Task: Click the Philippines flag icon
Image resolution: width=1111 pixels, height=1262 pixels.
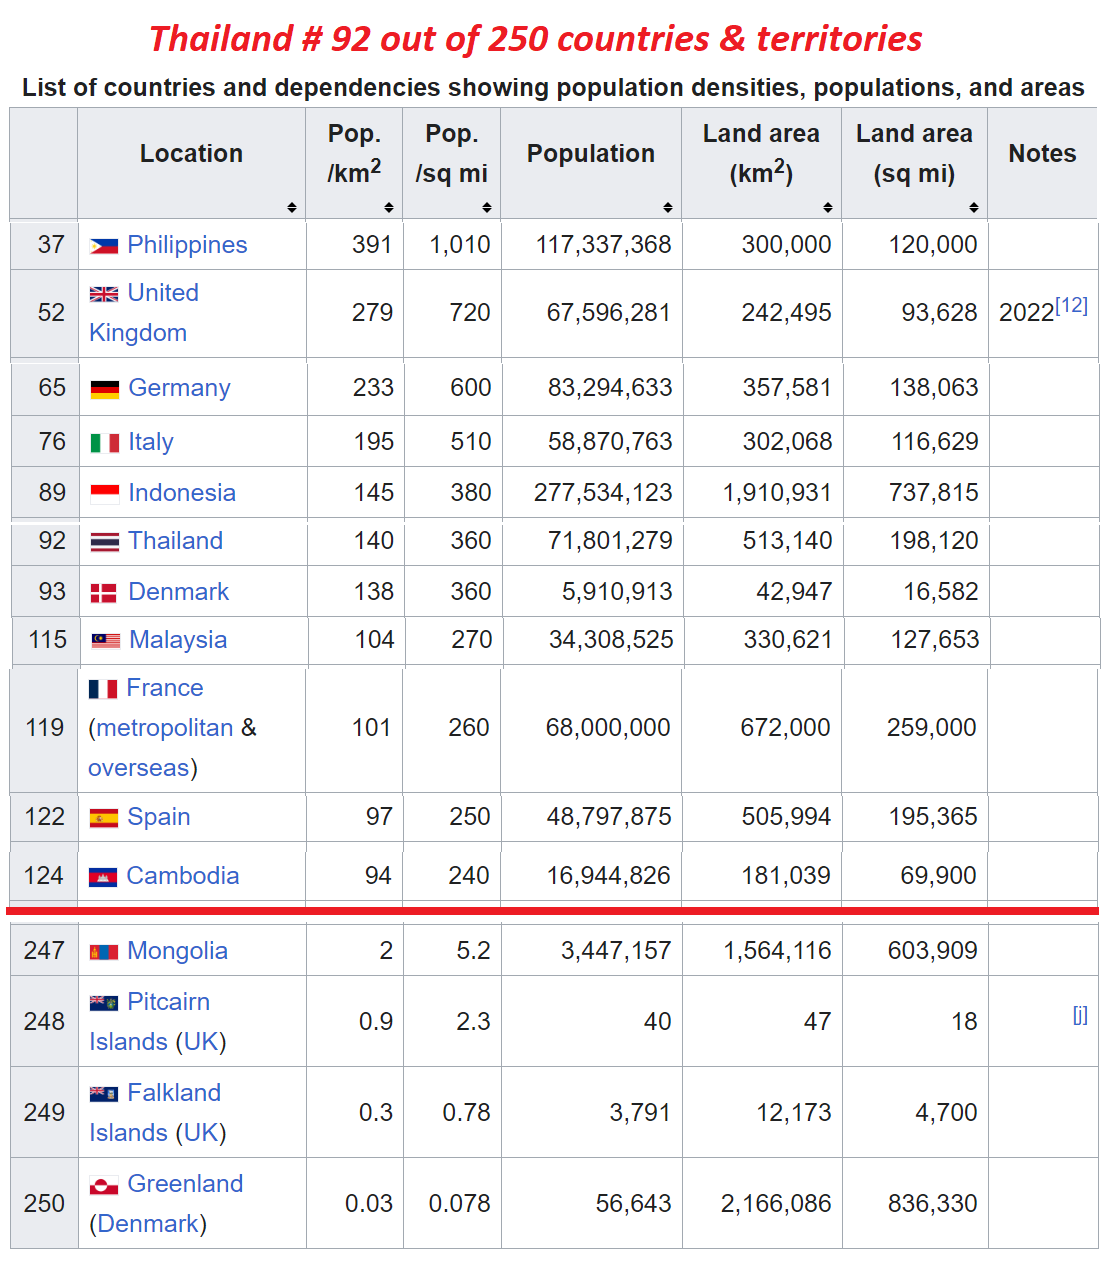Action: coord(104,246)
